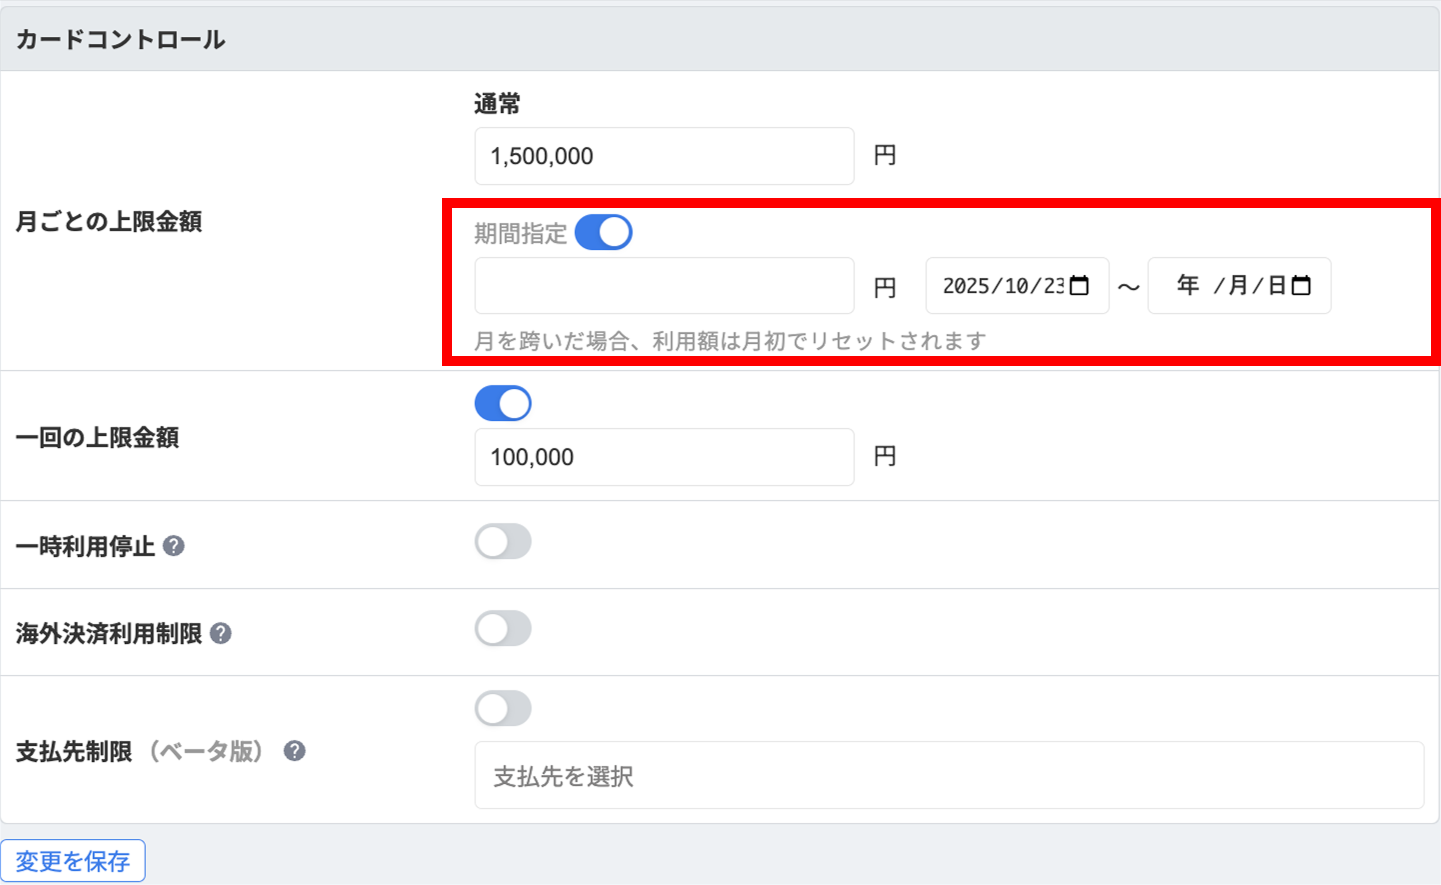Turn on the 支払先制限 toggle
The width and height of the screenshot is (1441, 885).
pyautogui.click(x=503, y=709)
